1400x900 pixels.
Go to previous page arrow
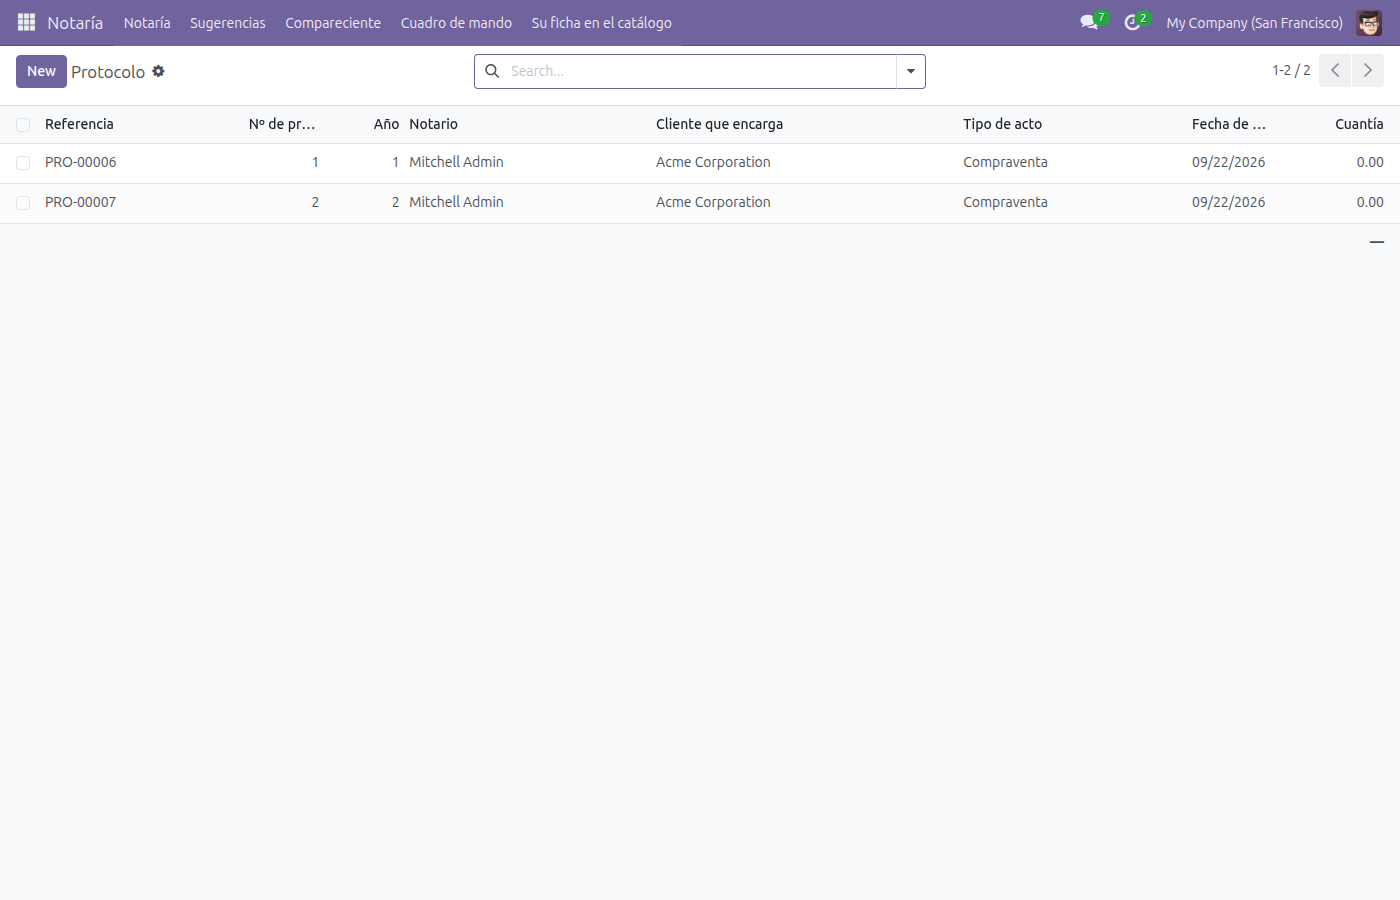click(x=1335, y=71)
